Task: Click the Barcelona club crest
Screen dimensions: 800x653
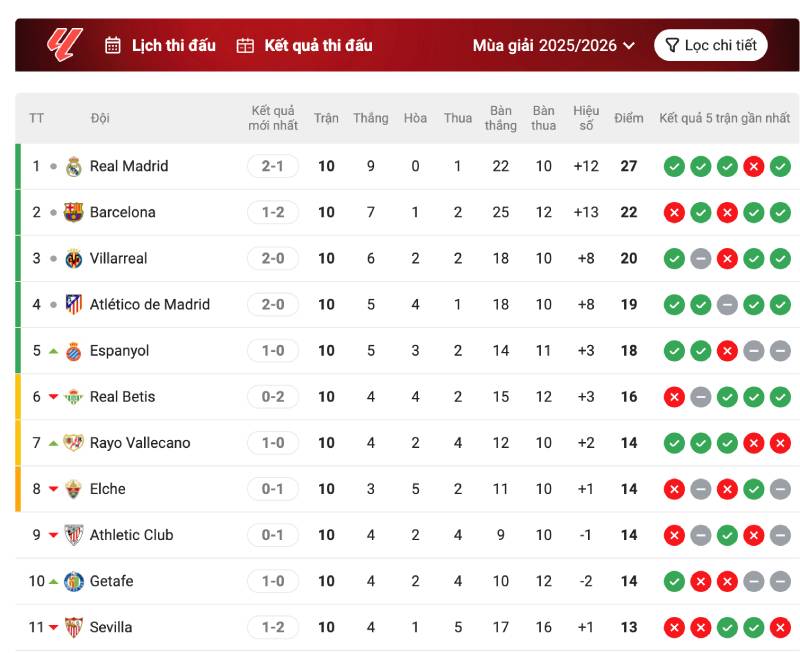Action: (x=73, y=212)
